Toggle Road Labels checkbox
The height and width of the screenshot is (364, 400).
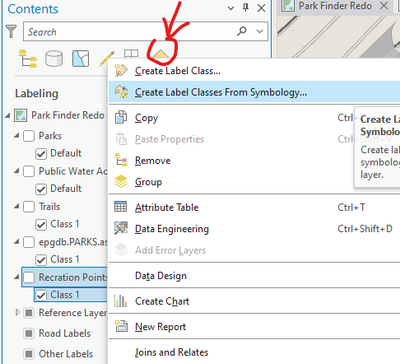(x=29, y=334)
